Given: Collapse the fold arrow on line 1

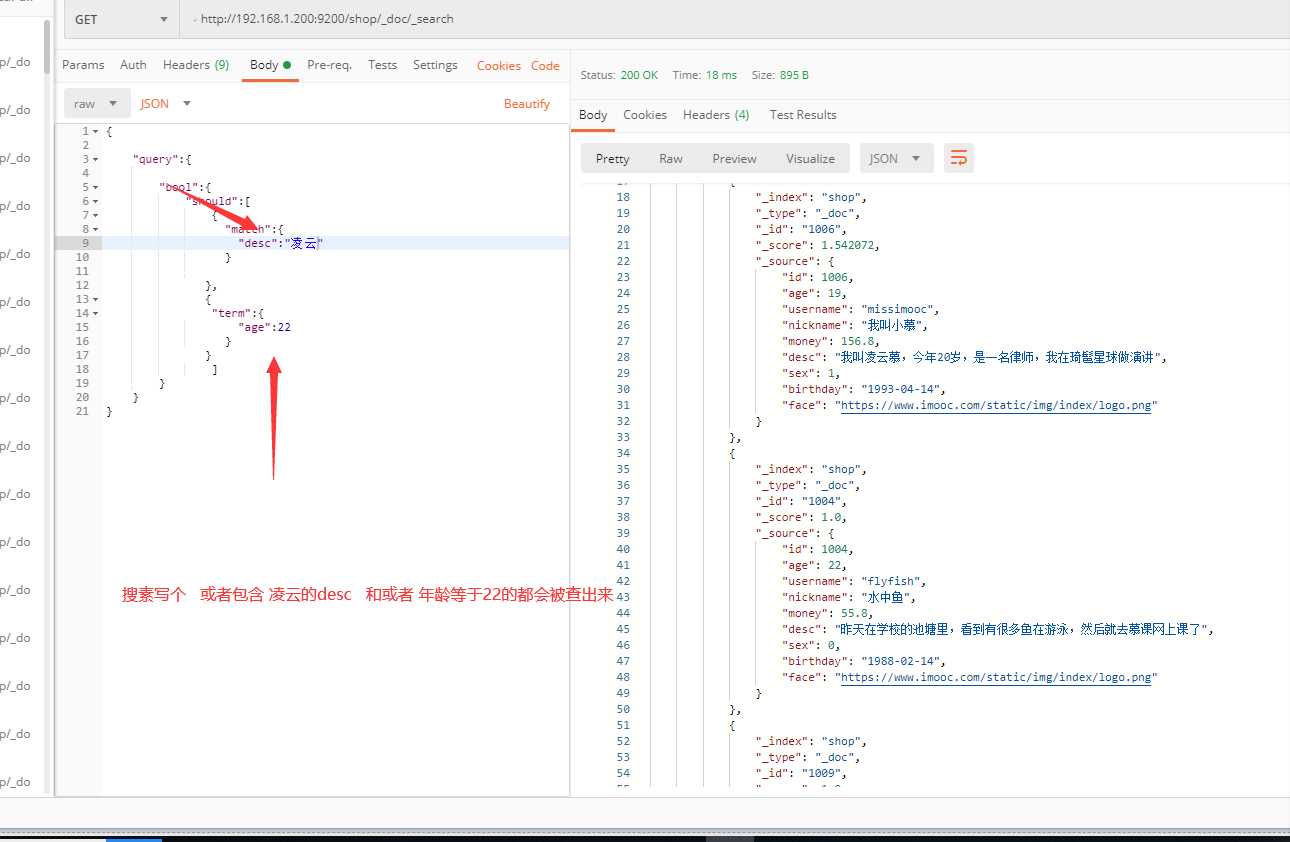Looking at the screenshot, I should click(x=96, y=131).
